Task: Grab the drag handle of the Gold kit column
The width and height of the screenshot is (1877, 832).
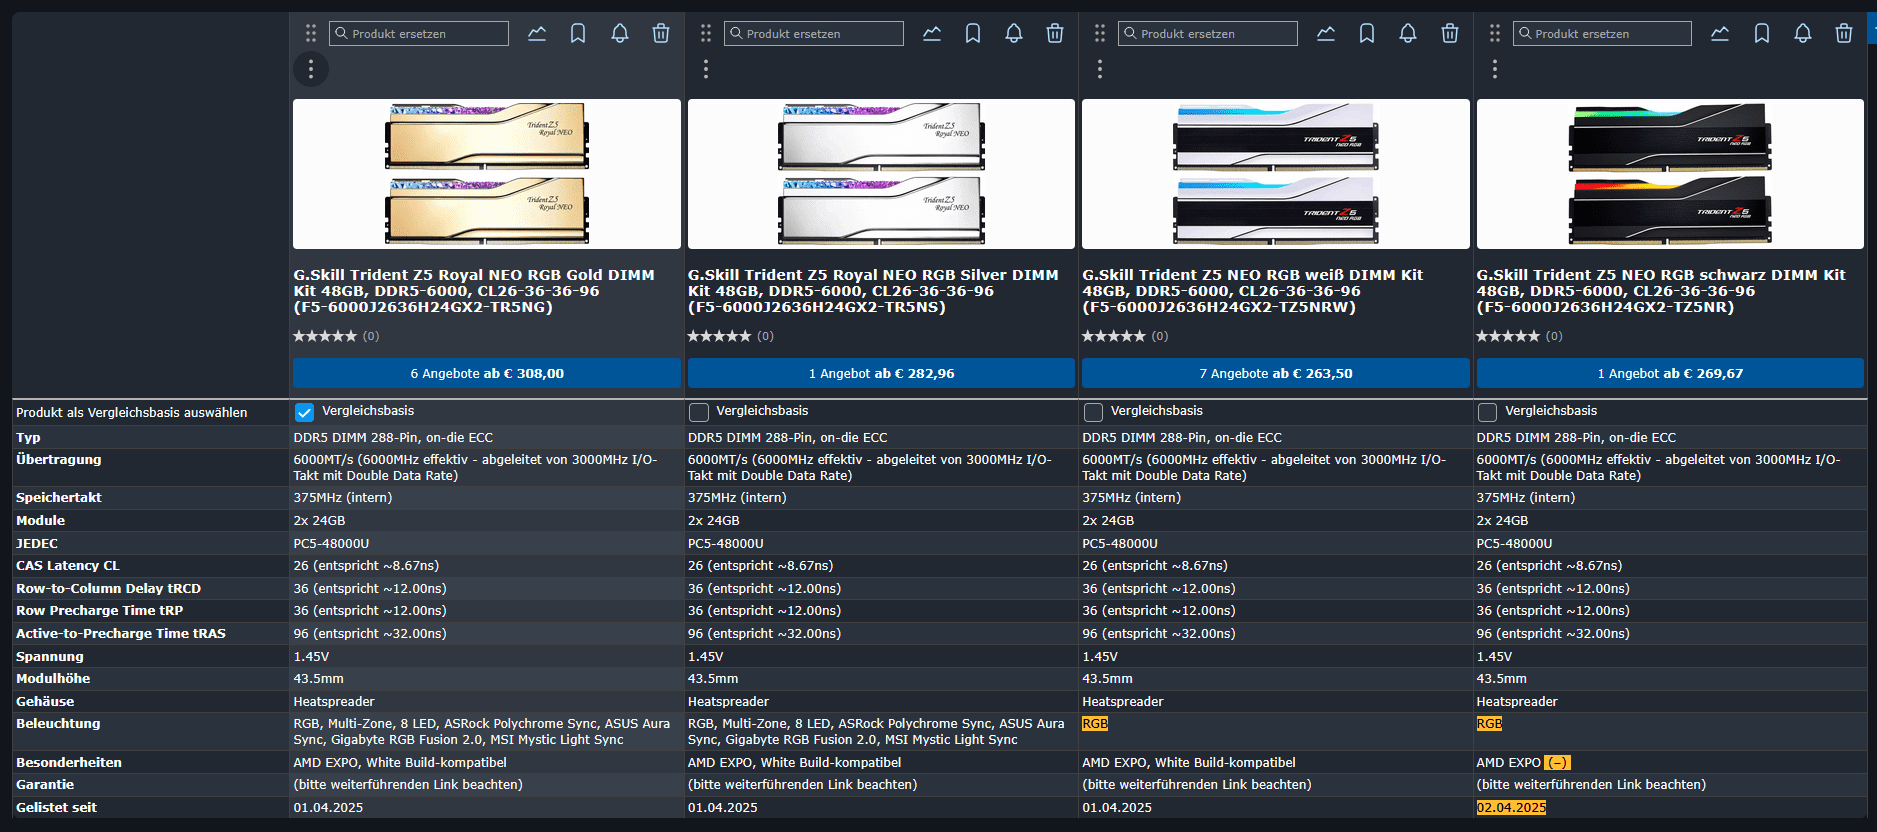Action: coord(311,33)
